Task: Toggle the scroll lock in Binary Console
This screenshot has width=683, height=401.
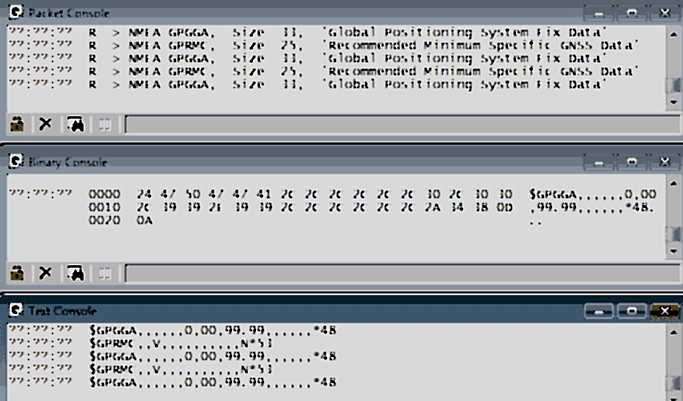Action: point(17,272)
